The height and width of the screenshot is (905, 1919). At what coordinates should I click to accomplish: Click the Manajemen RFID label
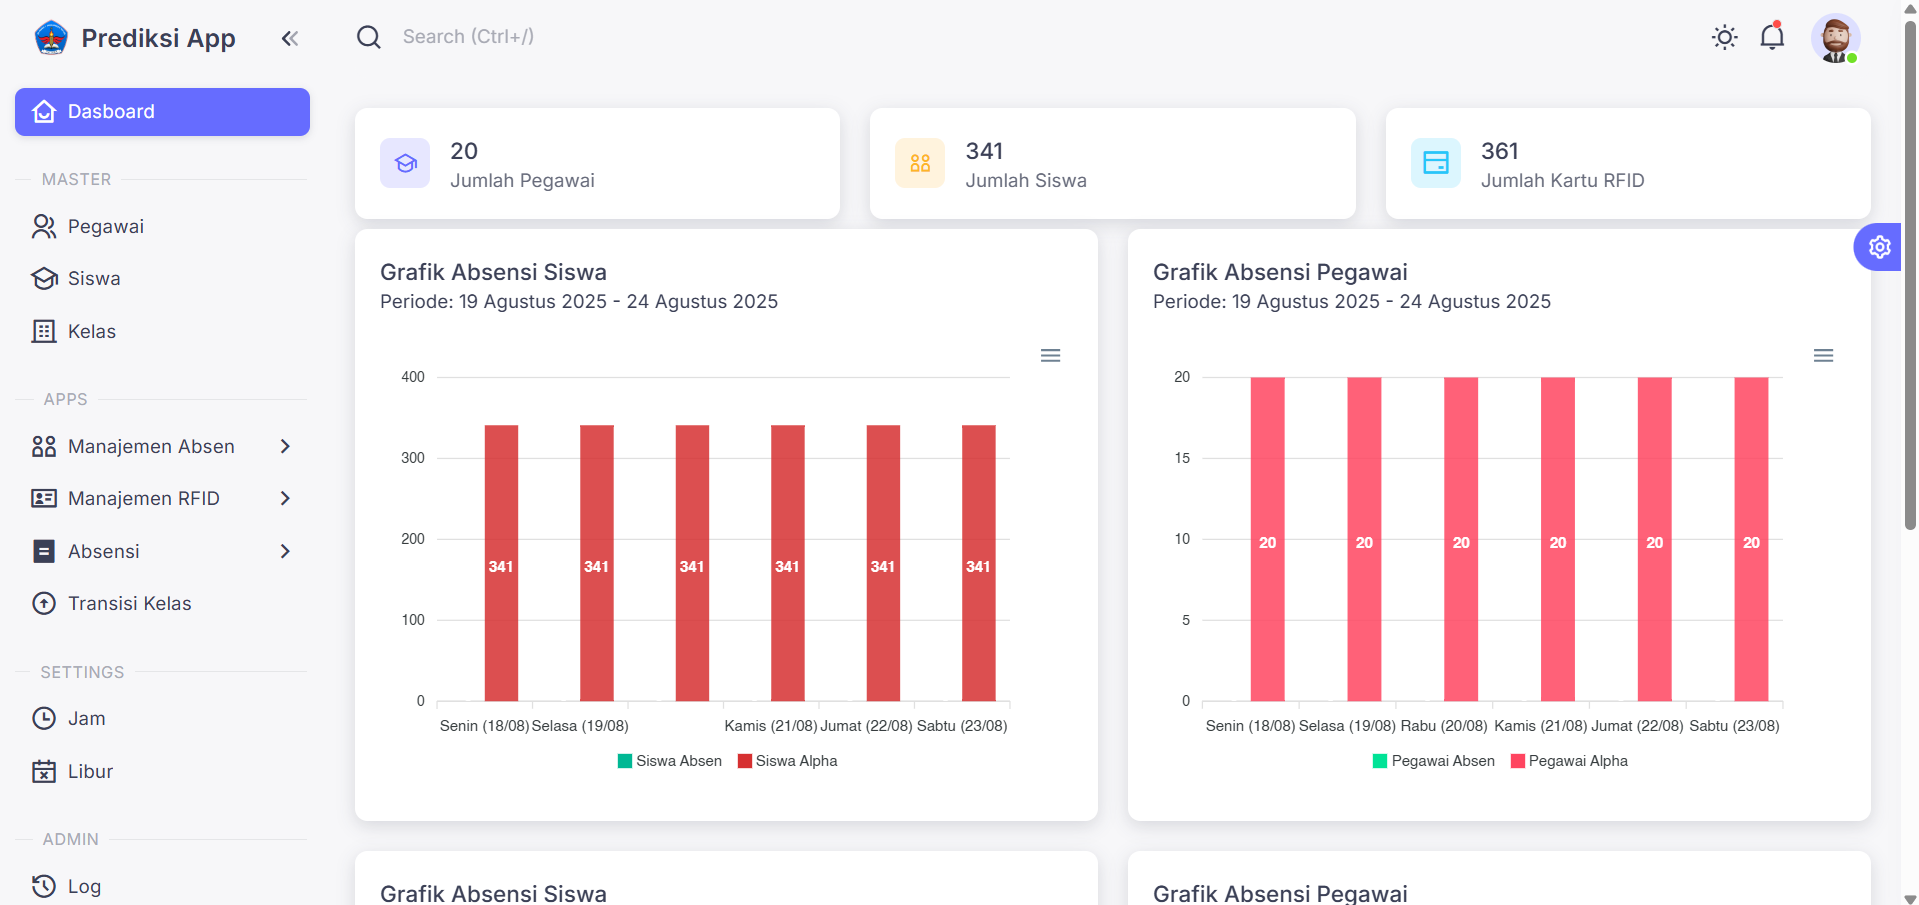144,499
